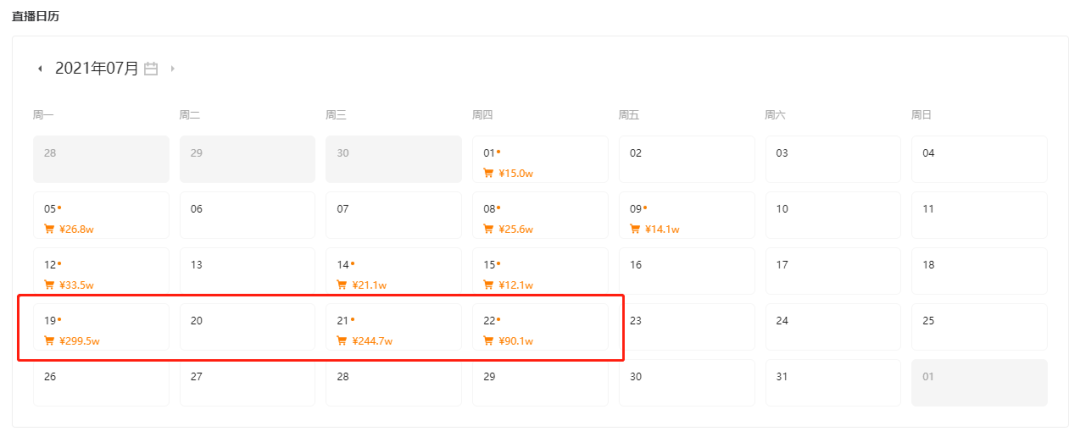This screenshot has height=437, width=1080.
Task: Open the ¥12.1w sales on day 15
Action: [x=516, y=285]
